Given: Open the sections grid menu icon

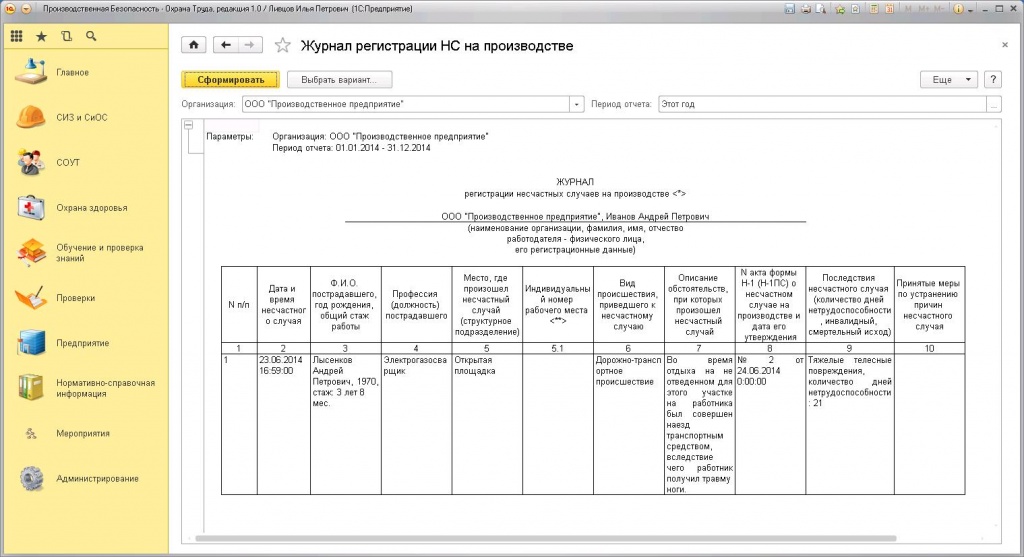Looking at the screenshot, I should pyautogui.click(x=16, y=37).
